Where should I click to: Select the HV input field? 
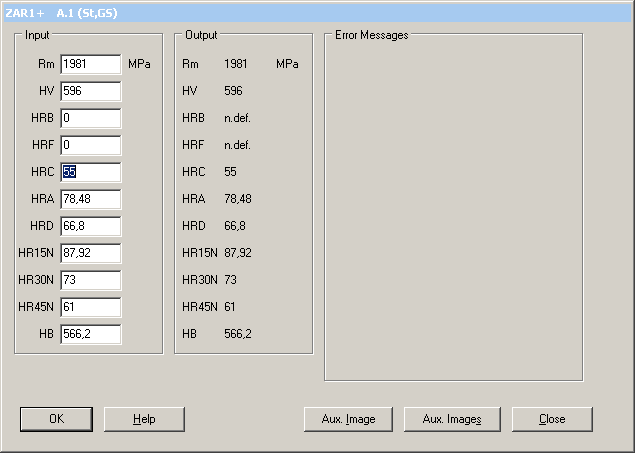coord(90,91)
